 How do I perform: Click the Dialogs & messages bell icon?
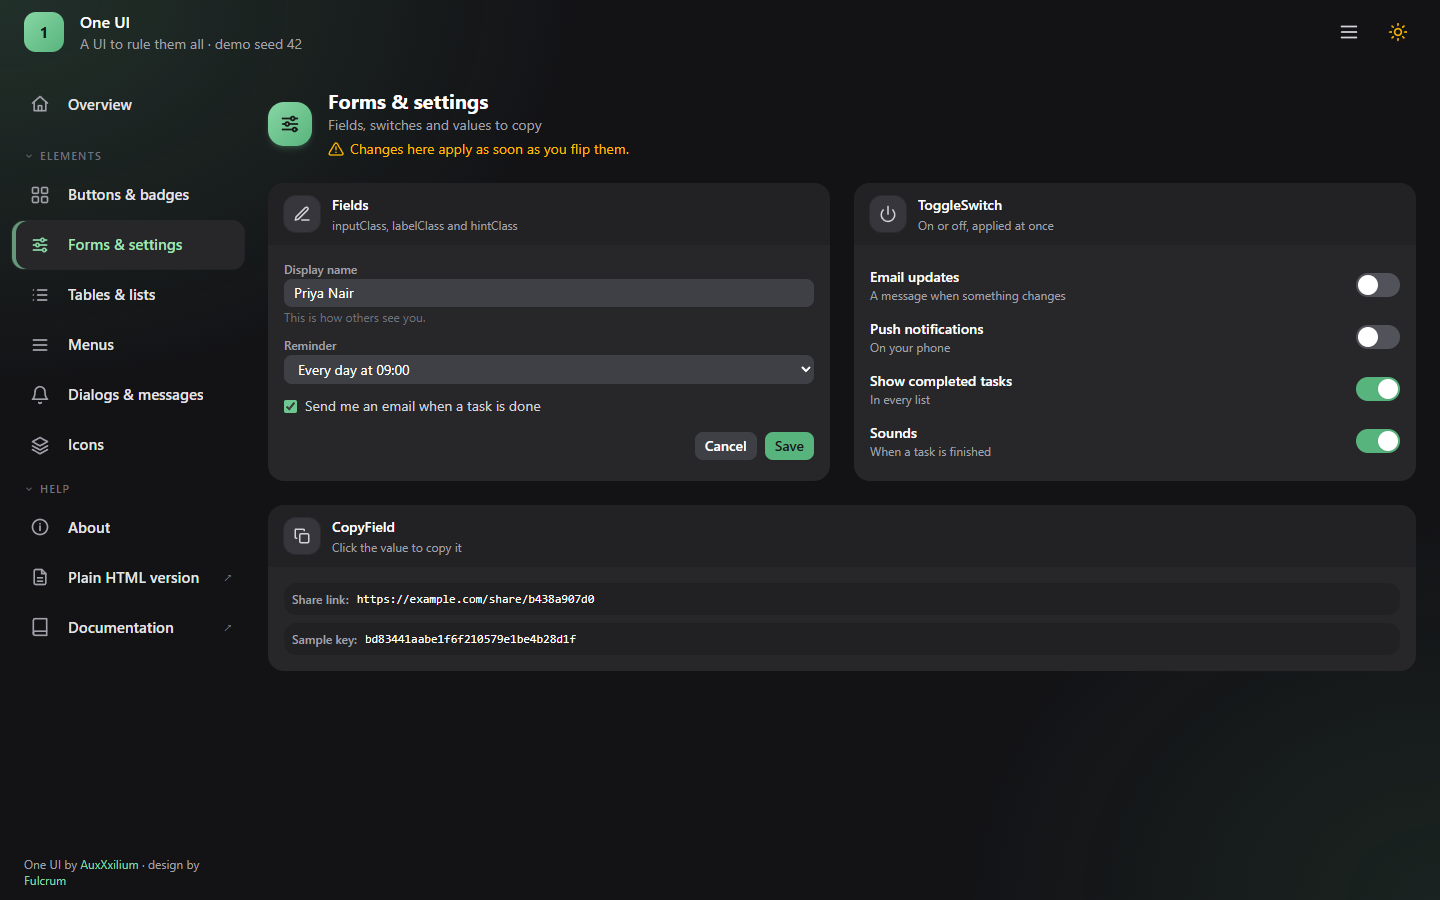click(40, 395)
